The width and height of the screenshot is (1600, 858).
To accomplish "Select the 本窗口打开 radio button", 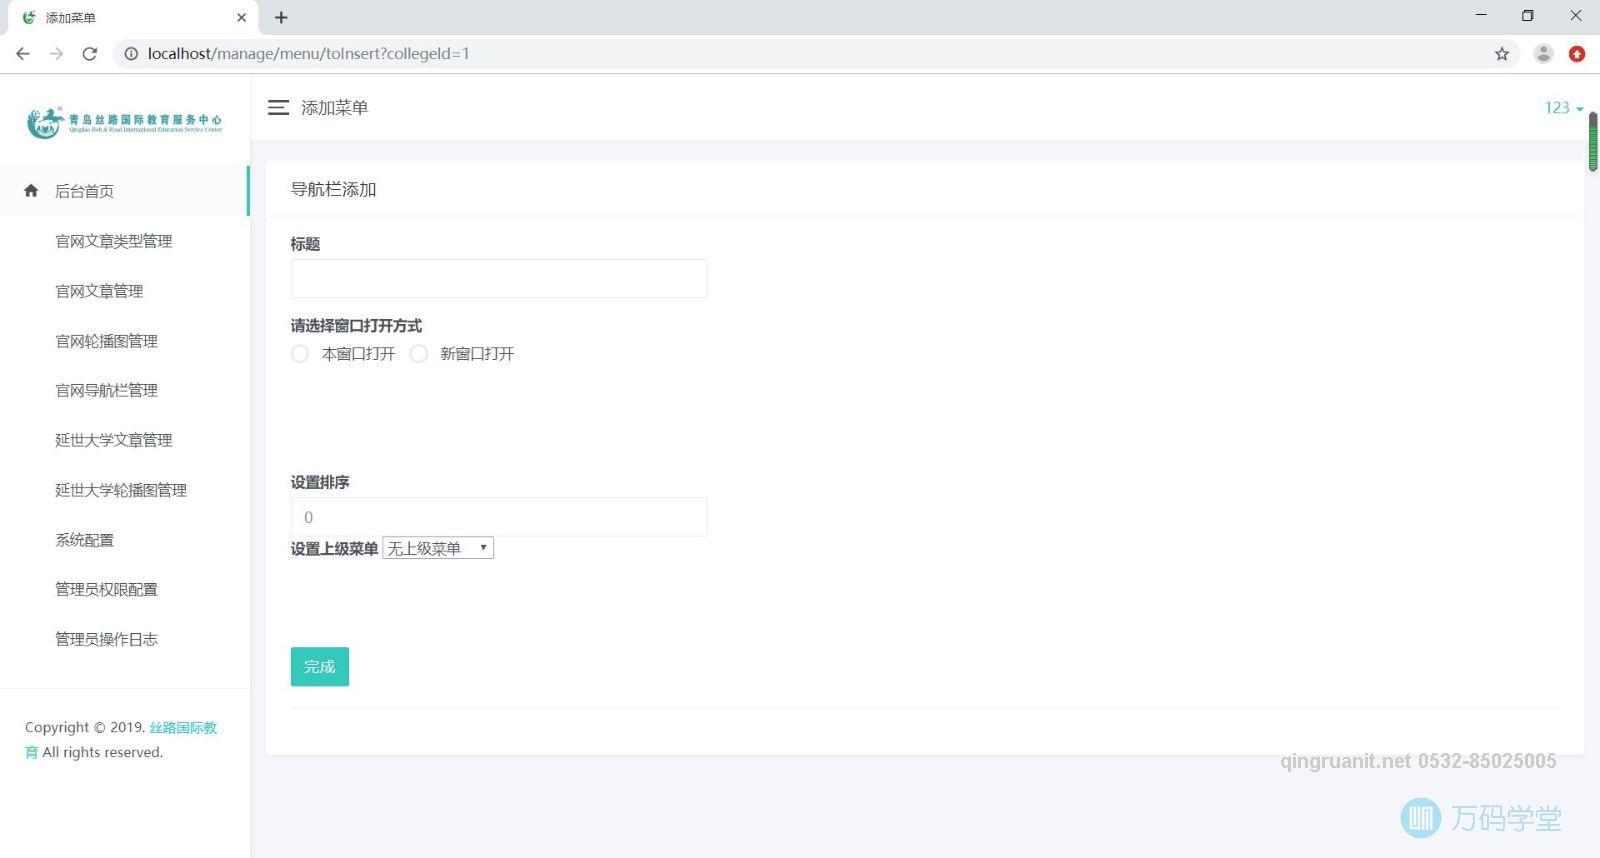I will [300, 354].
